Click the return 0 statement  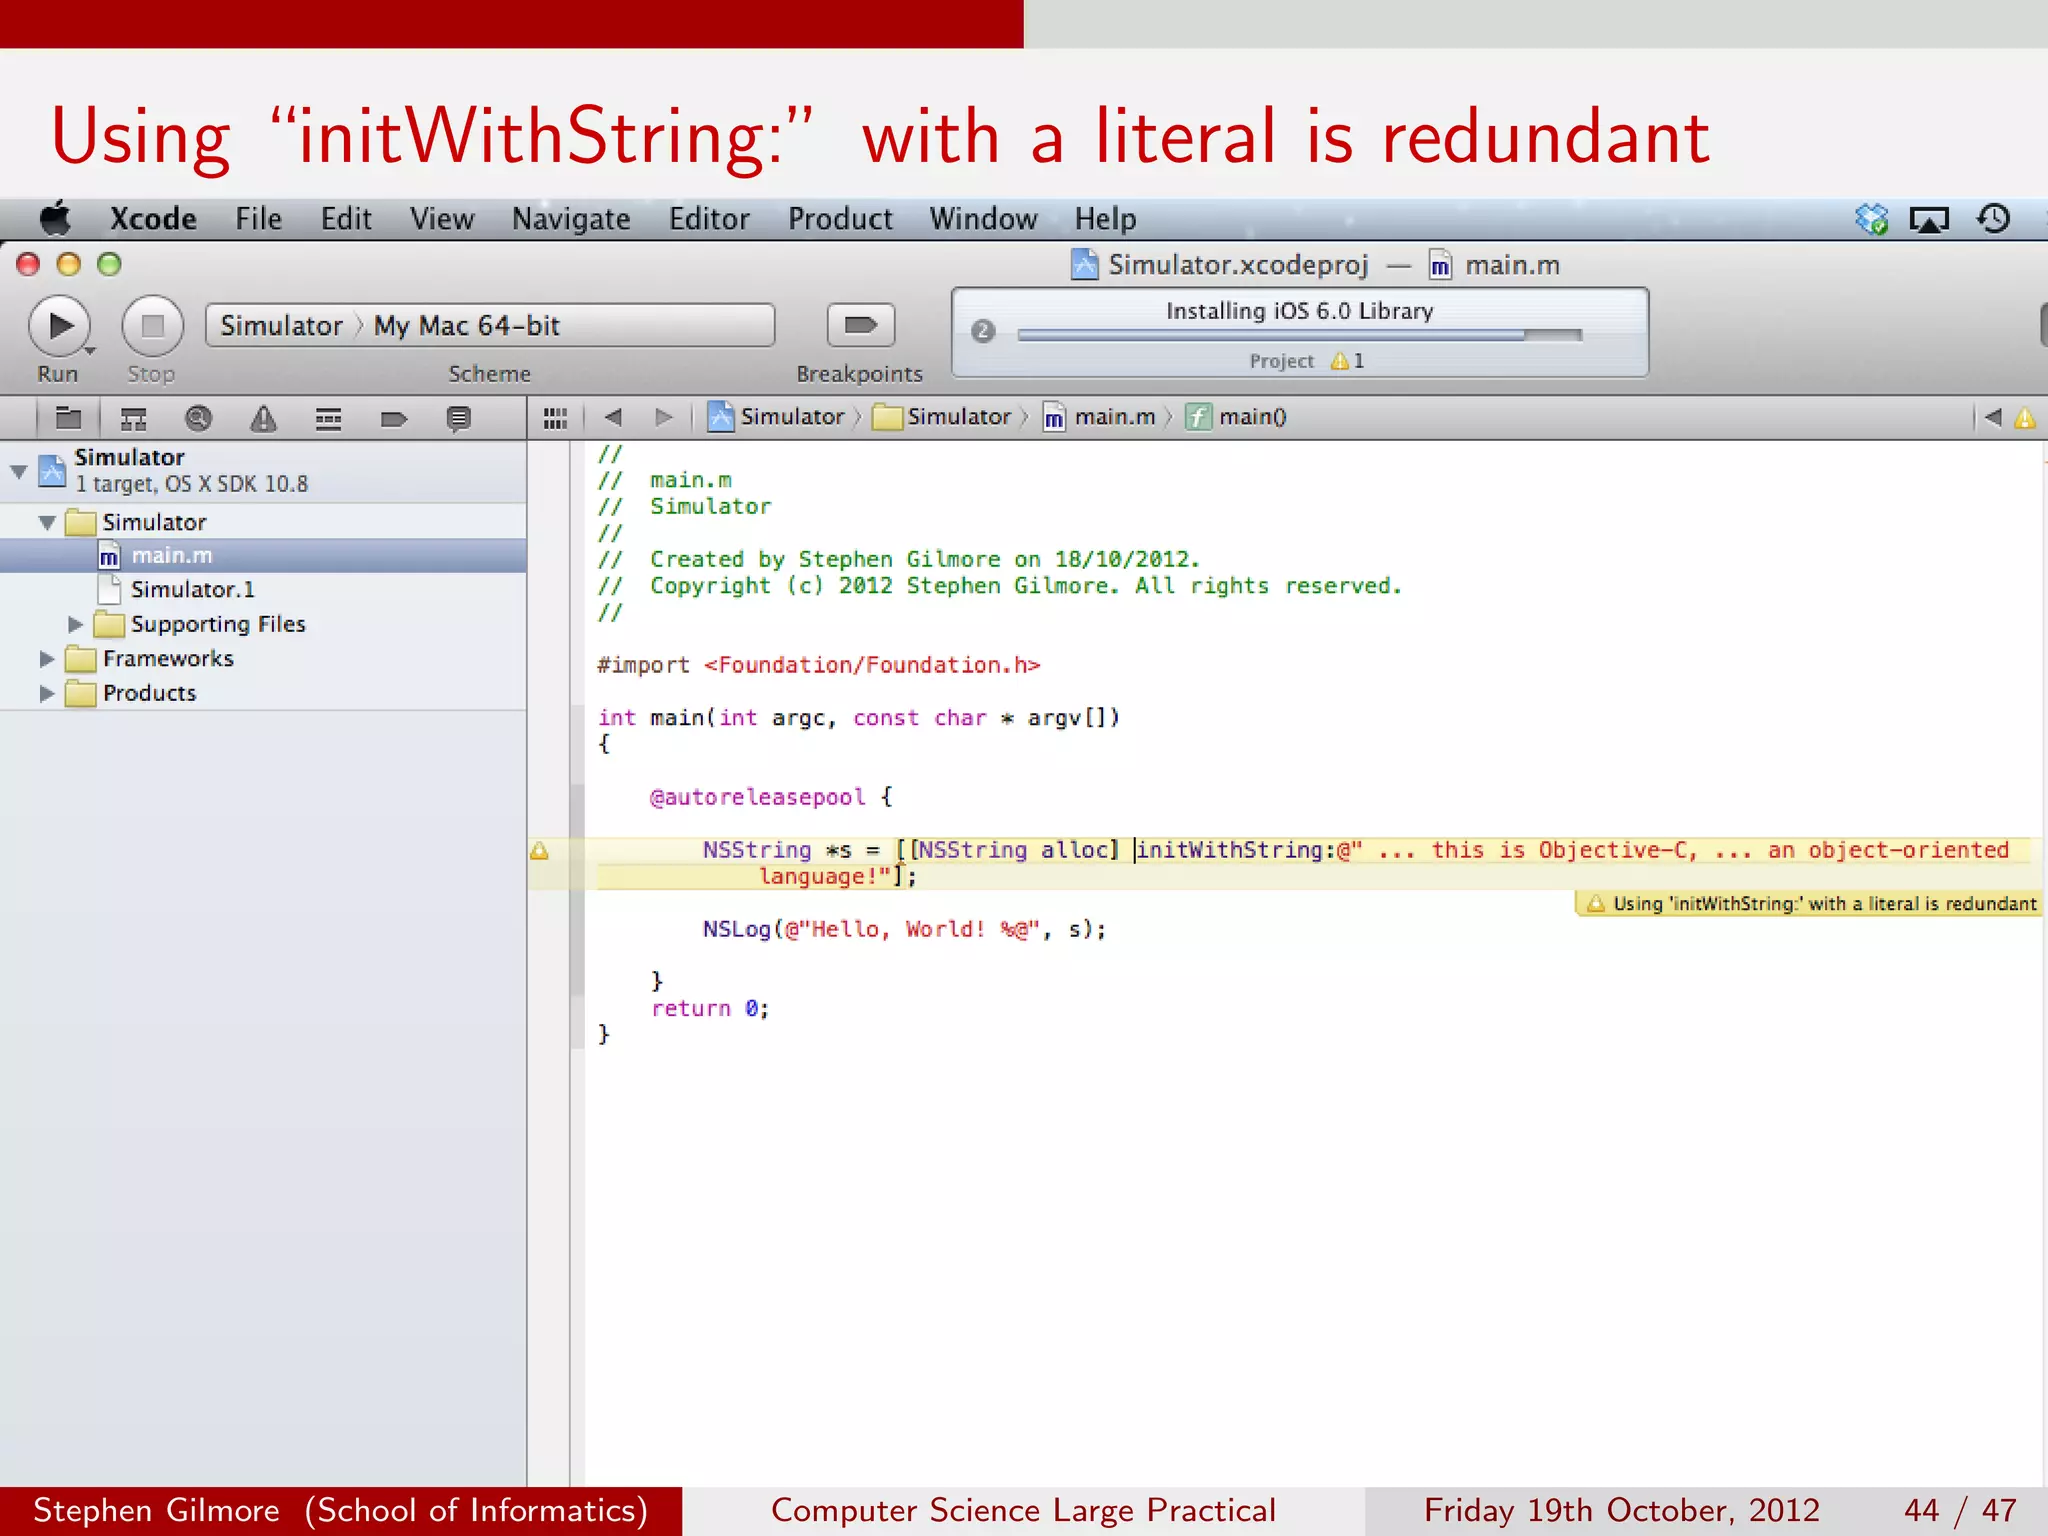[x=710, y=1008]
